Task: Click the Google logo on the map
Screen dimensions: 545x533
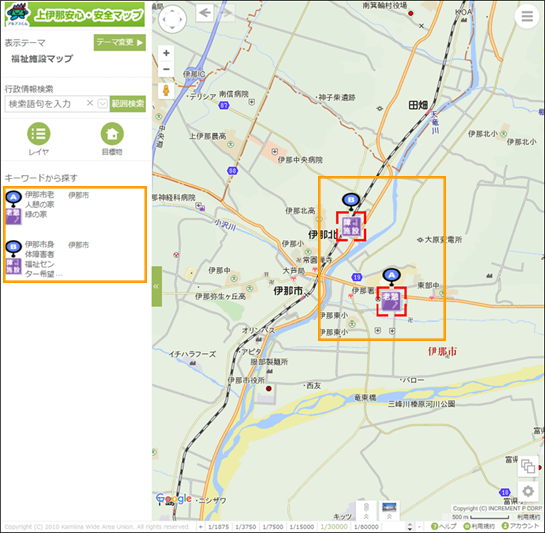Action: (173, 499)
